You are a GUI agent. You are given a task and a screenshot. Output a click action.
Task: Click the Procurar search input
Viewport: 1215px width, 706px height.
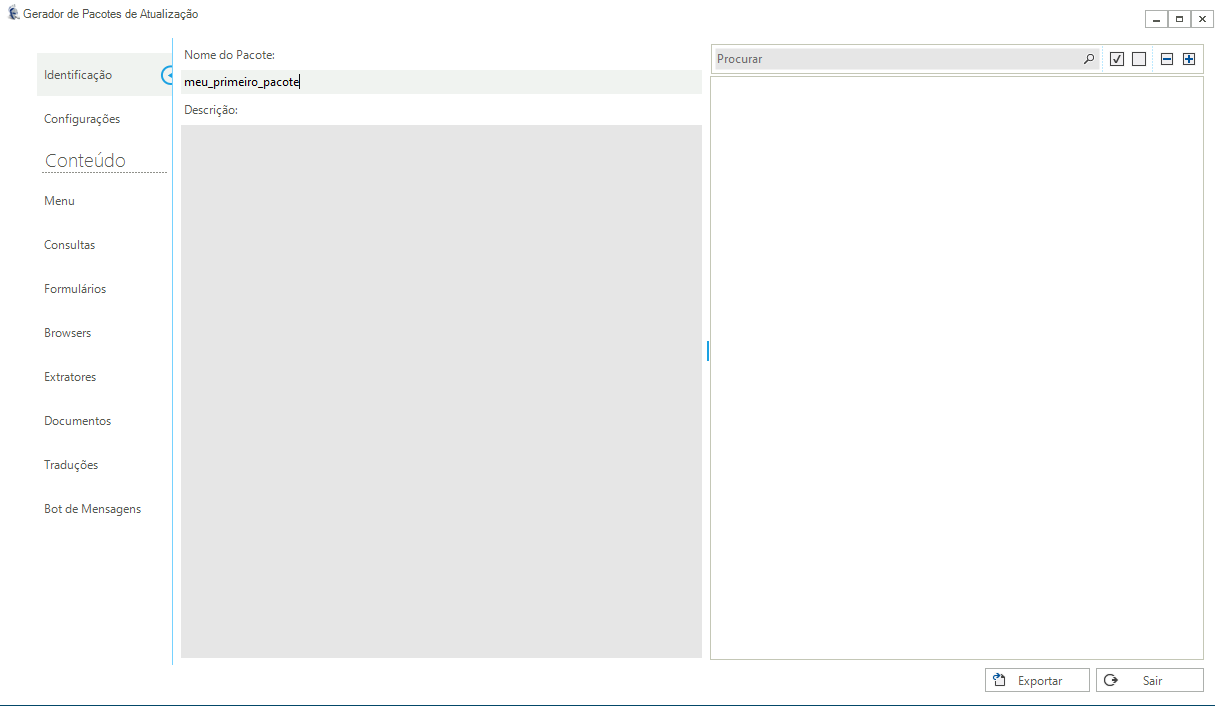(895, 59)
